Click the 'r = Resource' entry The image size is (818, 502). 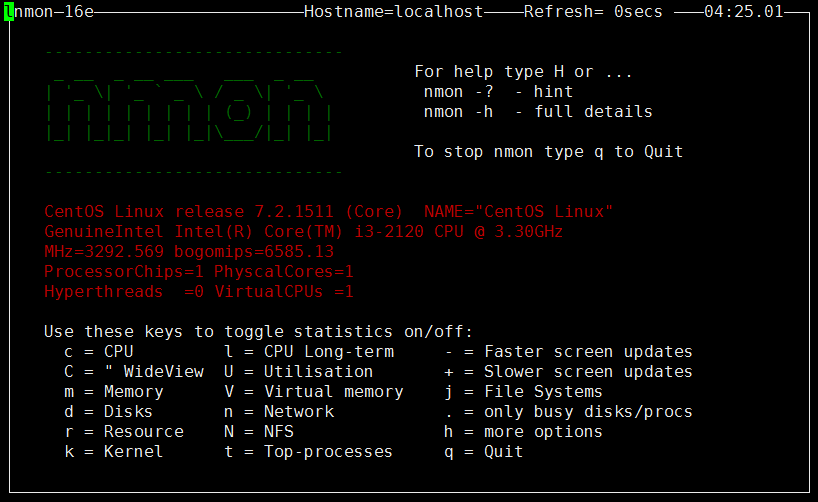tap(124, 432)
